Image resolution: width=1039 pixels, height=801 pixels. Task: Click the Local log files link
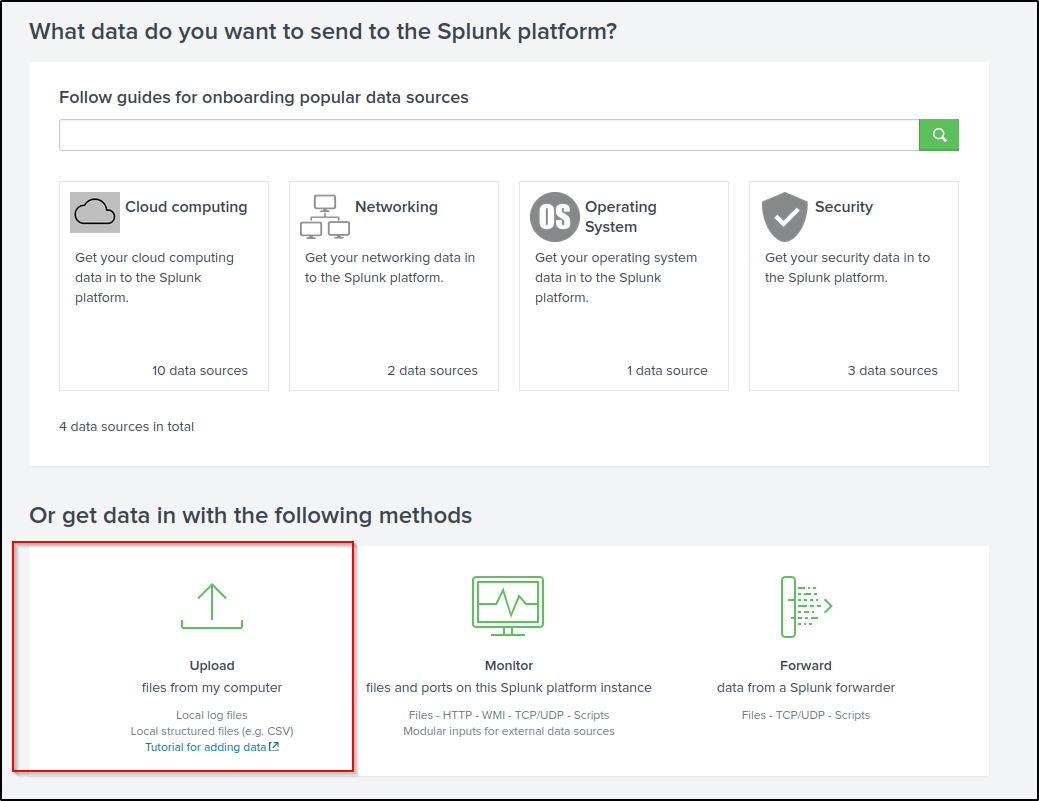(x=211, y=714)
